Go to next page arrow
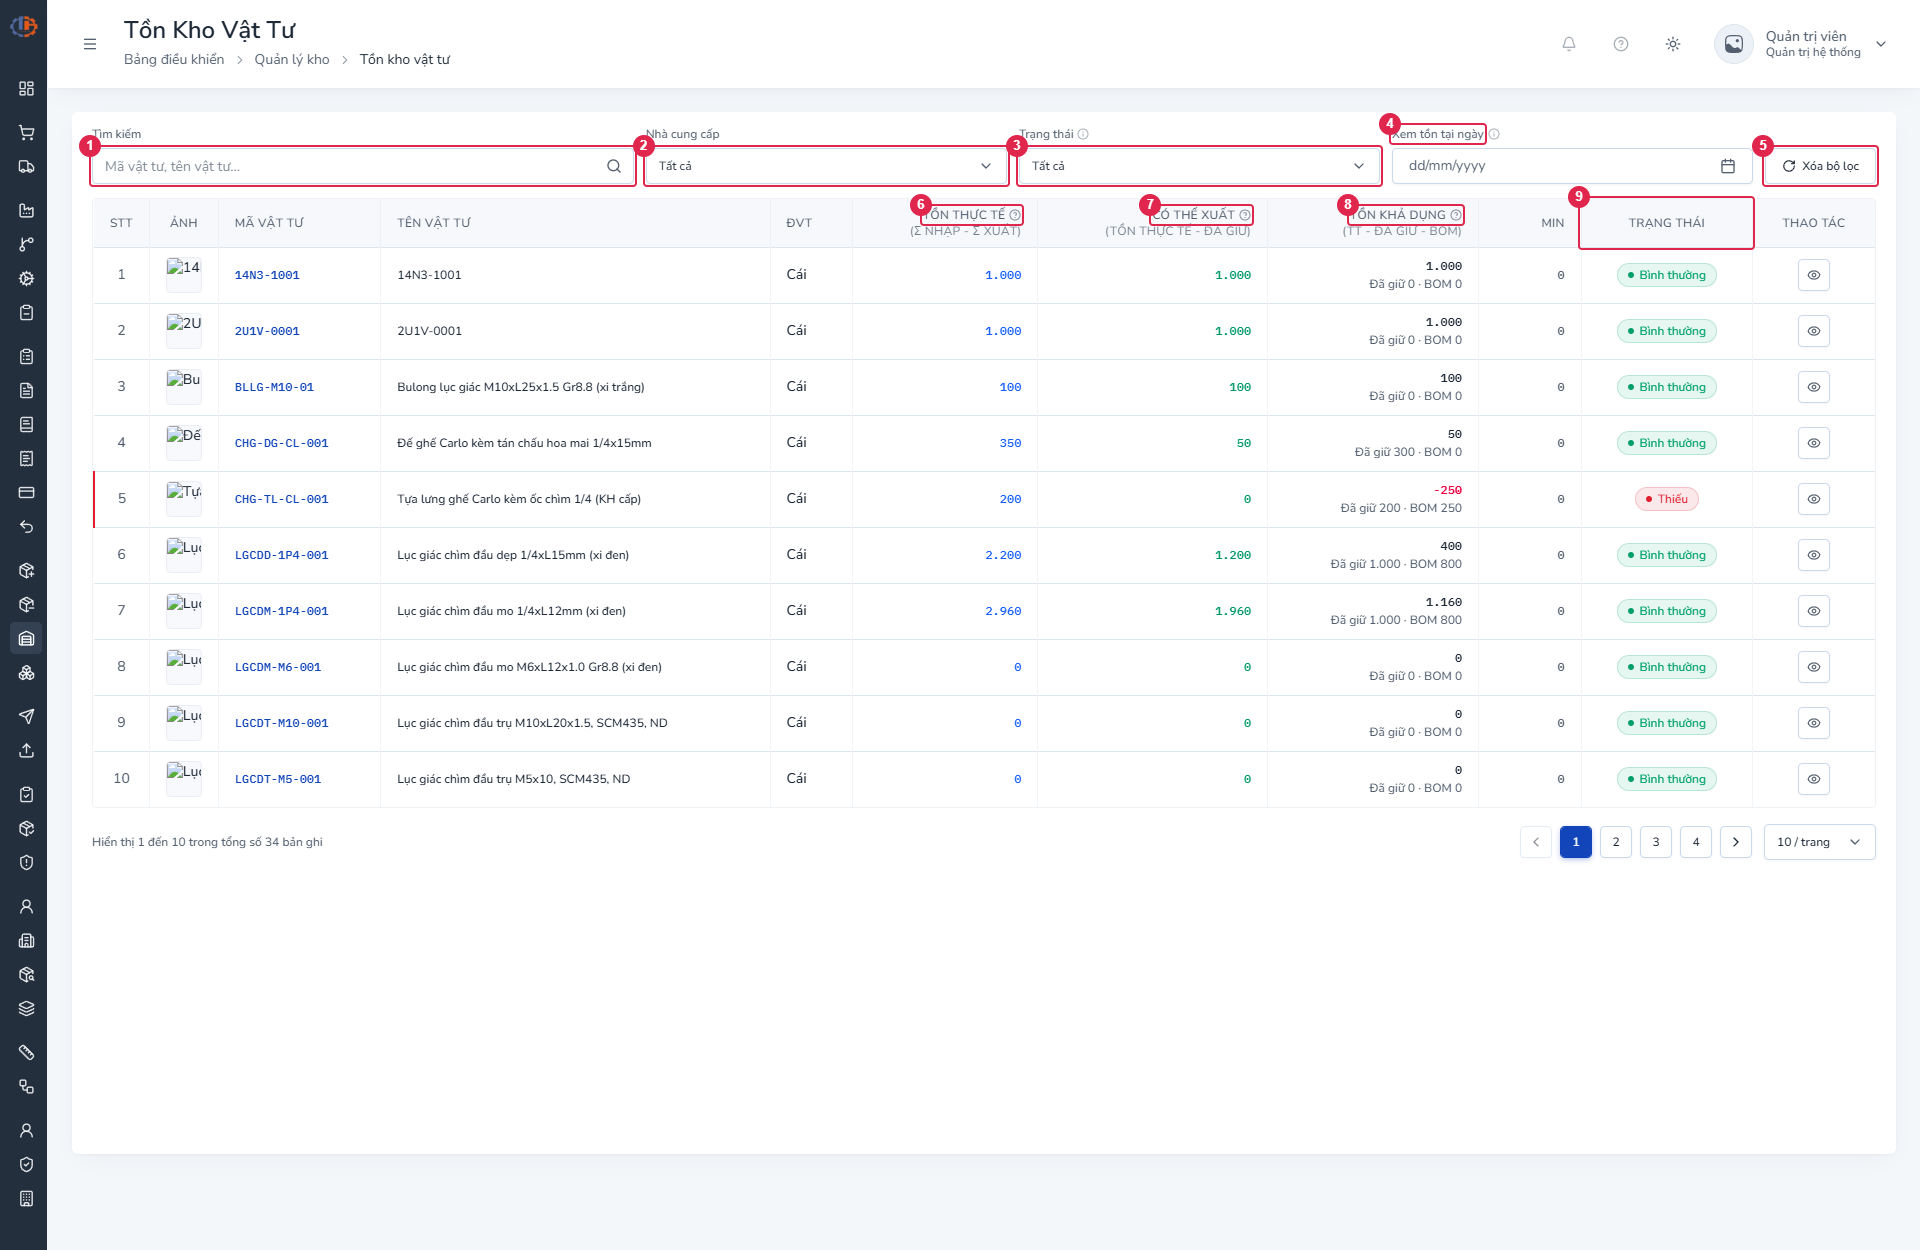 (x=1736, y=842)
